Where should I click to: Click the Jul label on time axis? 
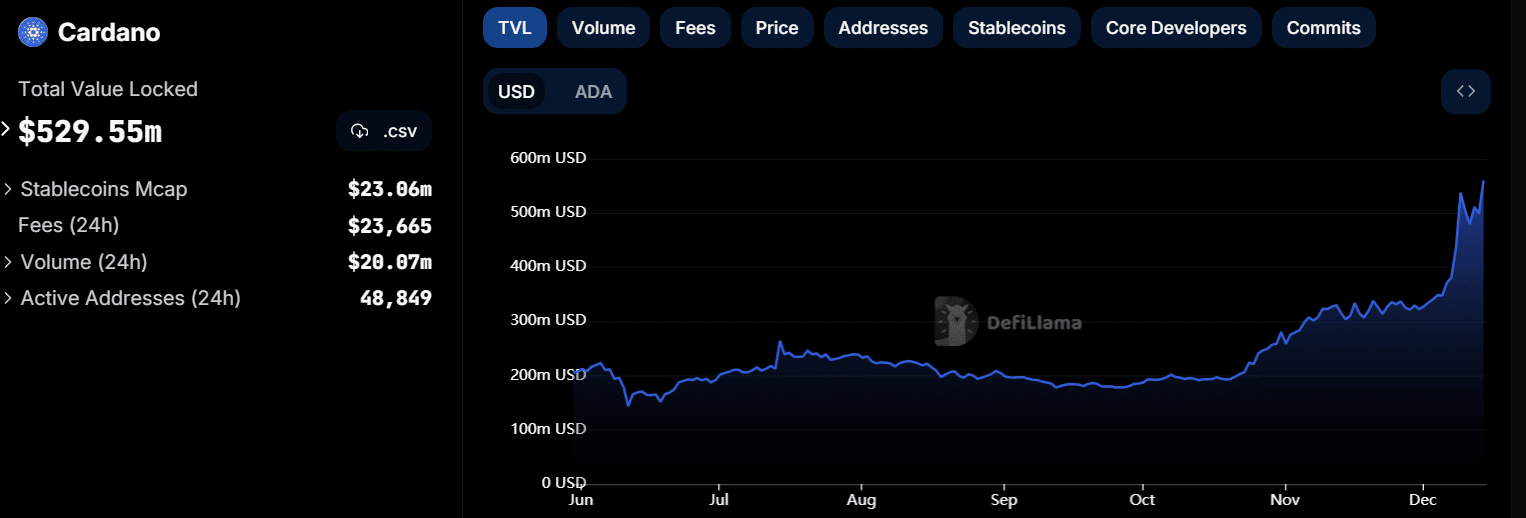[x=717, y=500]
